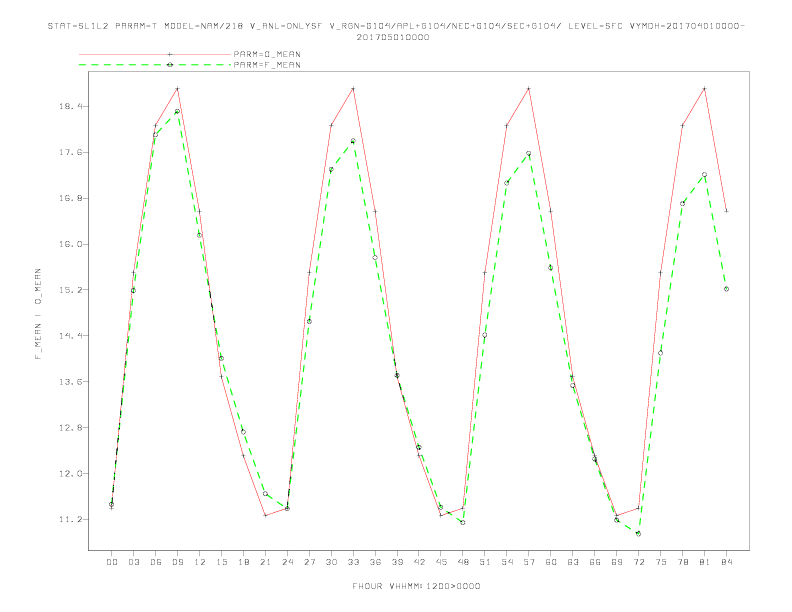Select the O_MEAN plus data point at hour 21
This screenshot has height=612, width=792.
click(x=265, y=516)
